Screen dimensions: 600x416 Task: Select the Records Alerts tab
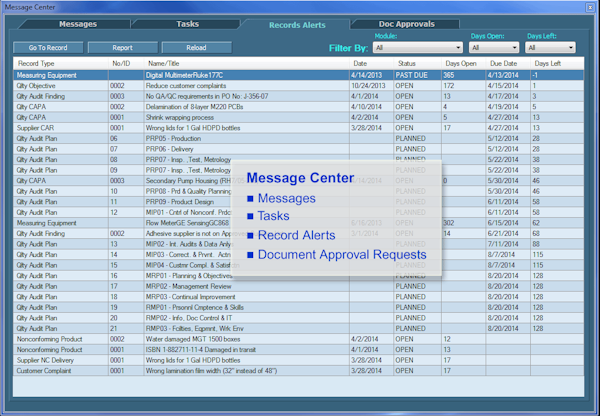(x=297, y=25)
